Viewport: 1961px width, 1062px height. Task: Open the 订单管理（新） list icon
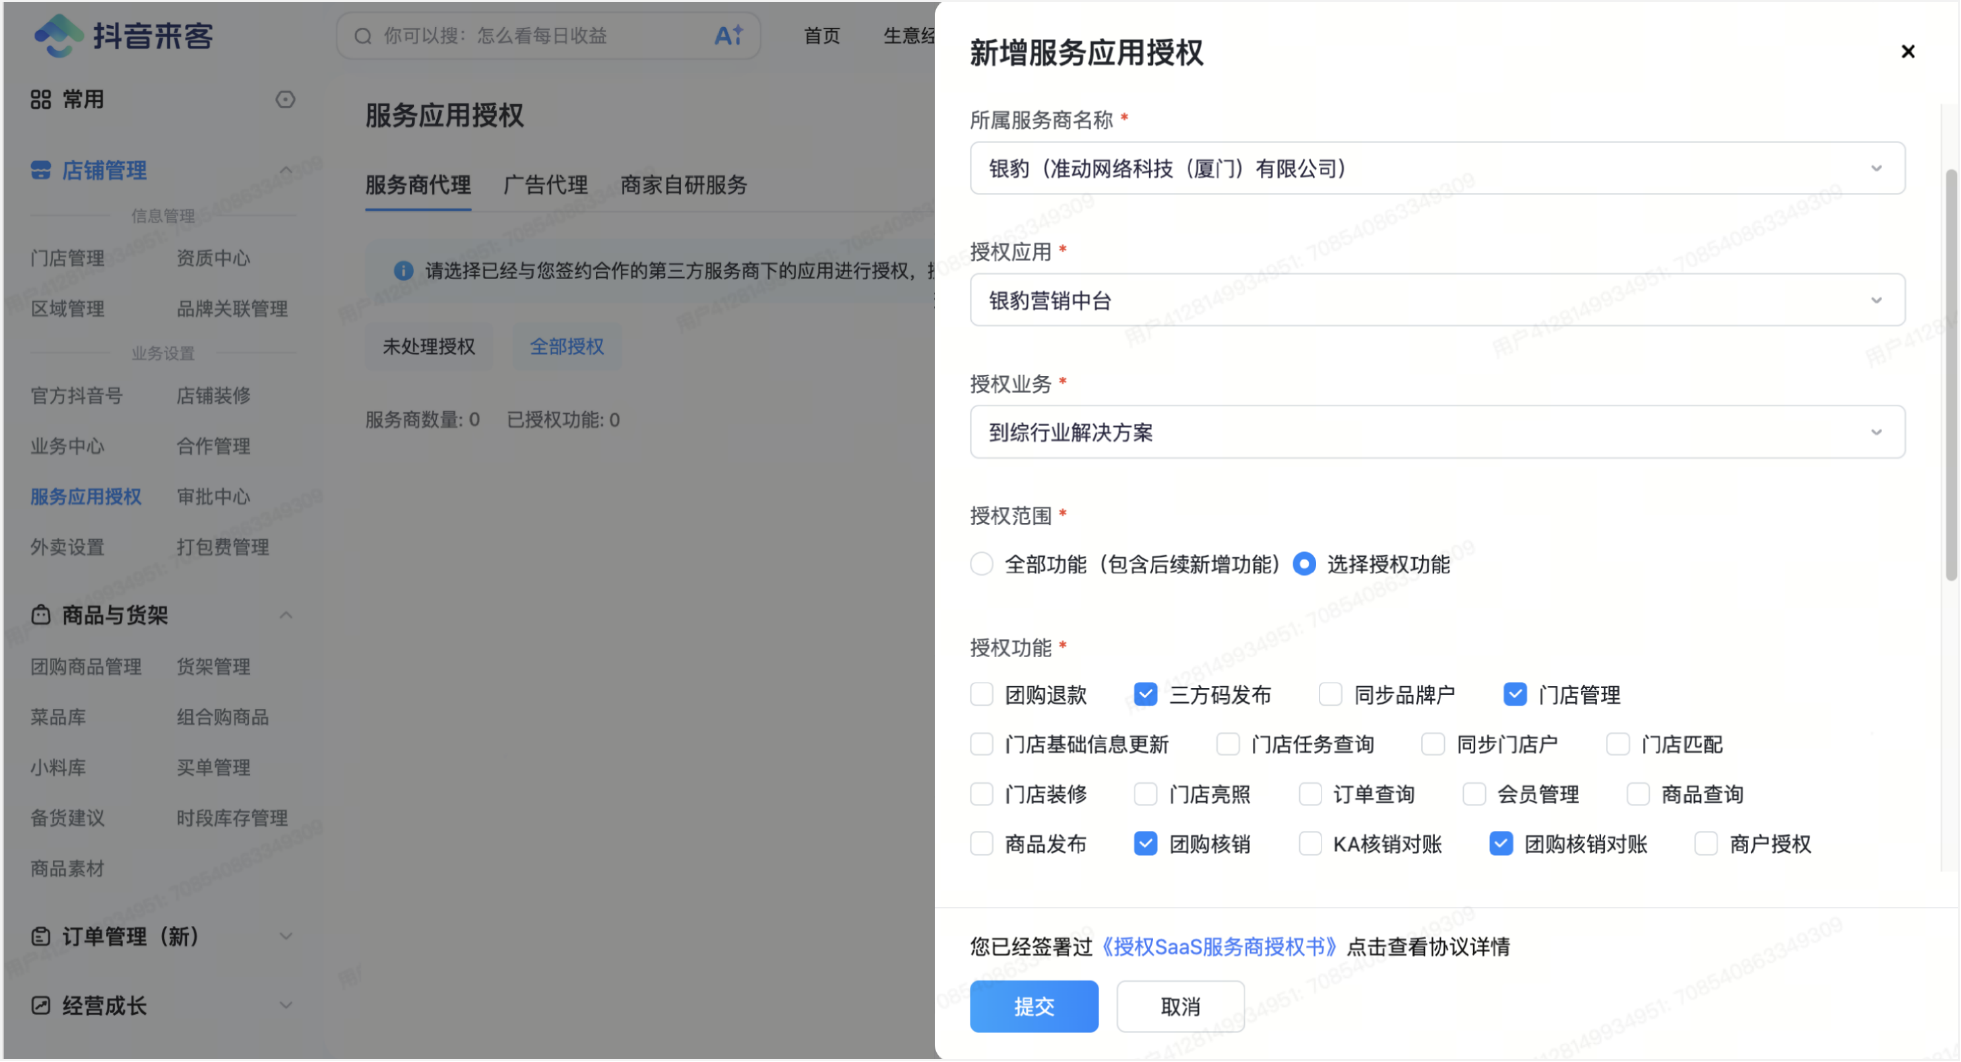tap(40, 937)
